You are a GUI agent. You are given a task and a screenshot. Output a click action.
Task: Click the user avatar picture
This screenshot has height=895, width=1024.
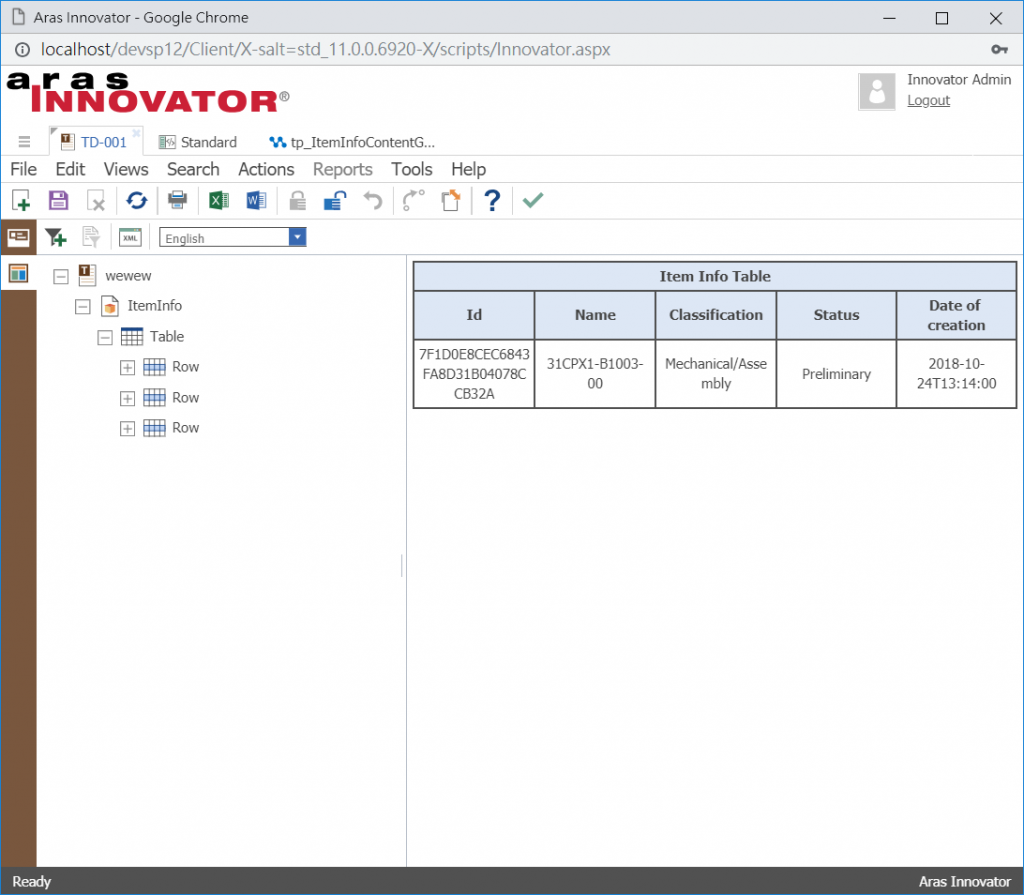click(876, 91)
